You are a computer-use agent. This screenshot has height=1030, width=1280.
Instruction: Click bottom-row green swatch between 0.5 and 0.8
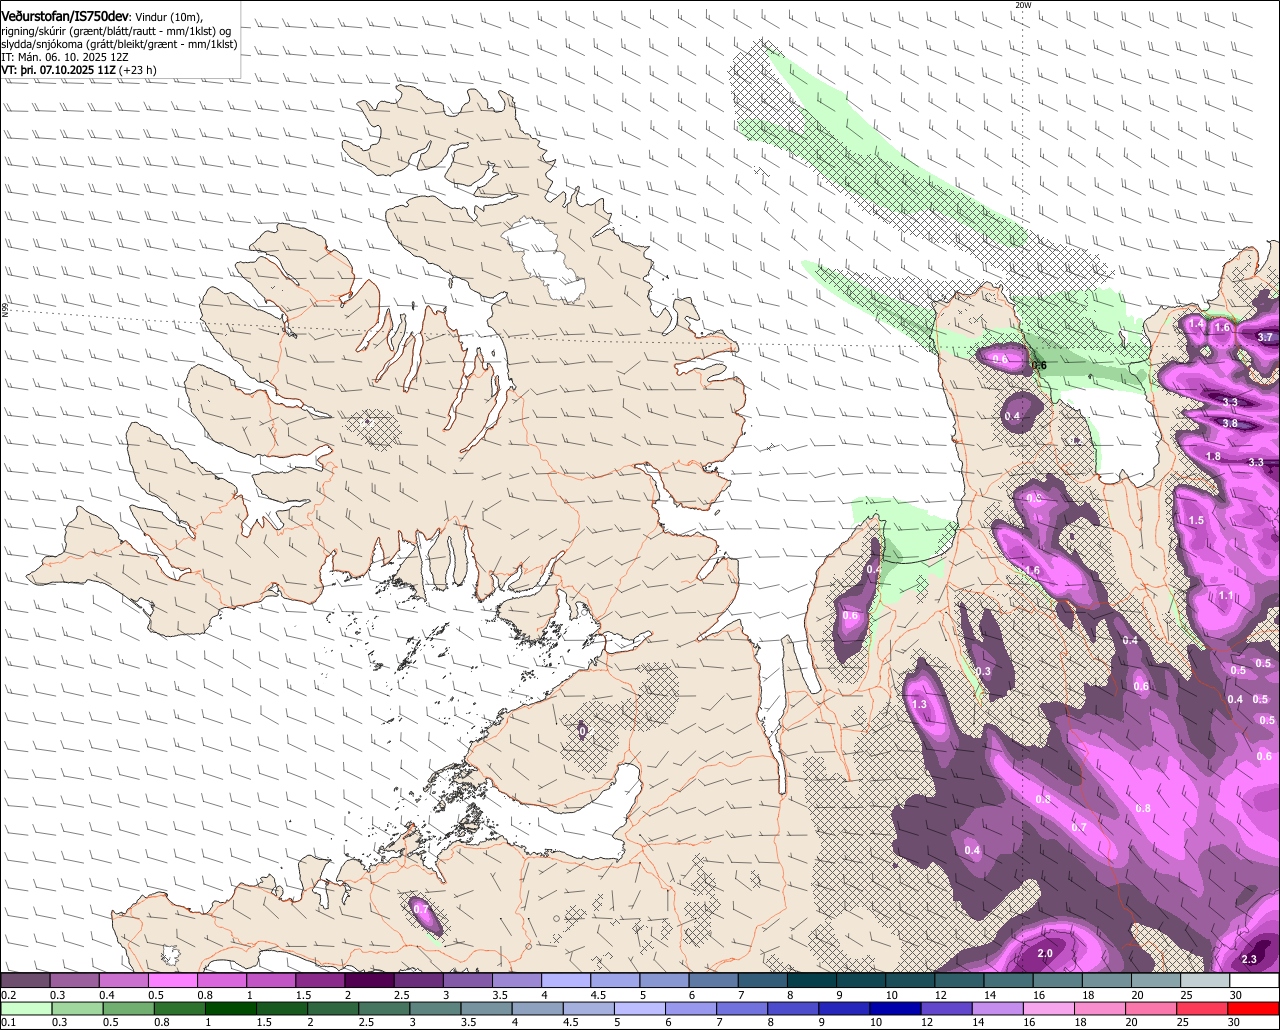tap(128, 1008)
